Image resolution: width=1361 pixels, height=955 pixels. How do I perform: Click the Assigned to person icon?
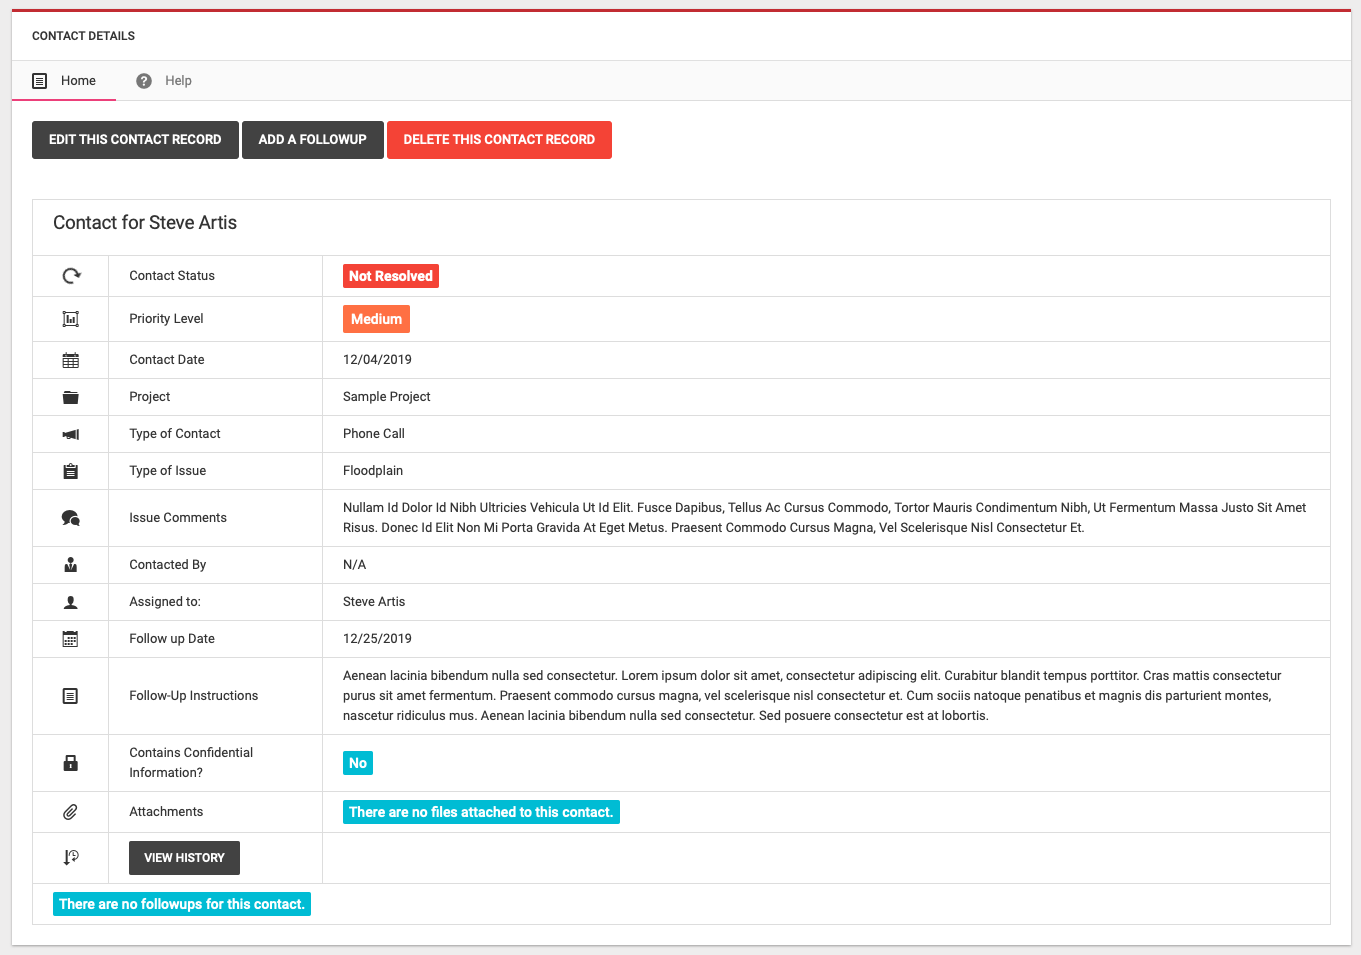click(x=71, y=602)
